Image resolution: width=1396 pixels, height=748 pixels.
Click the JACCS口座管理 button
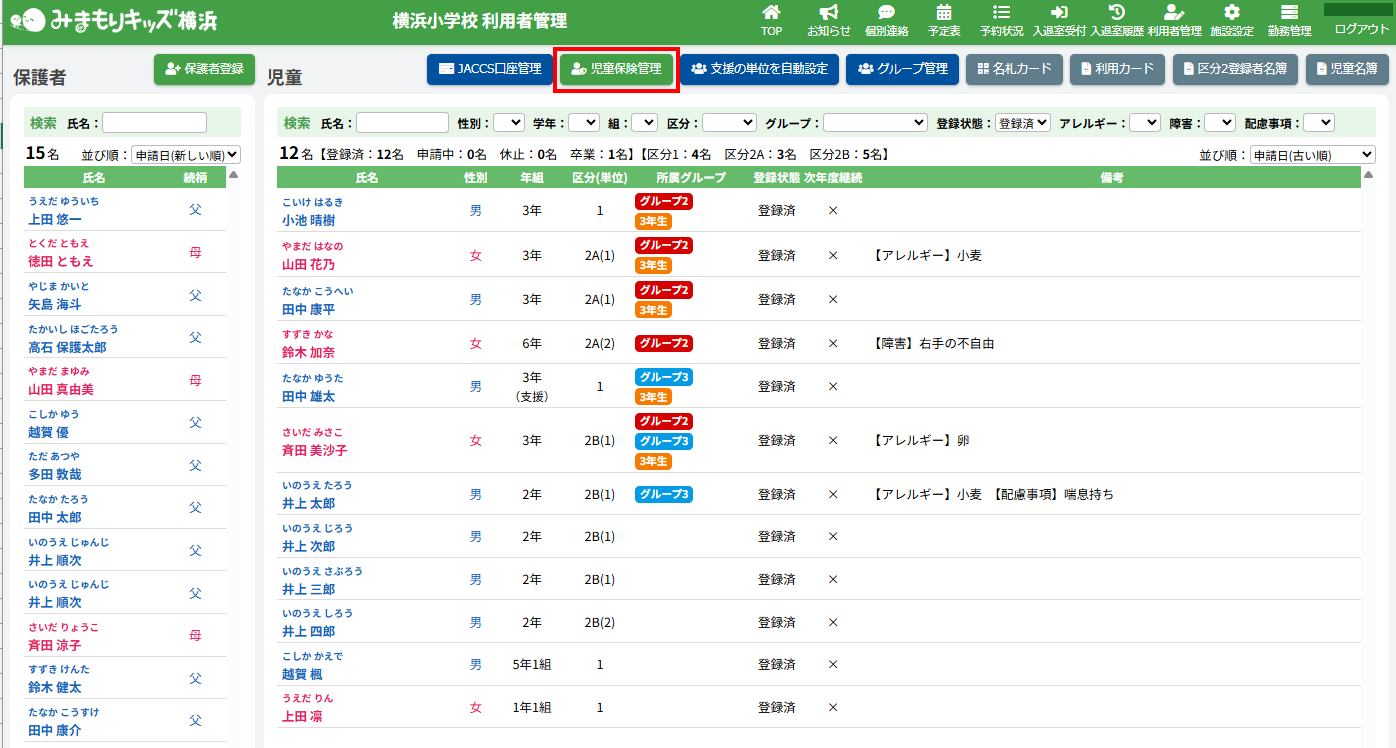pyautogui.click(x=489, y=69)
